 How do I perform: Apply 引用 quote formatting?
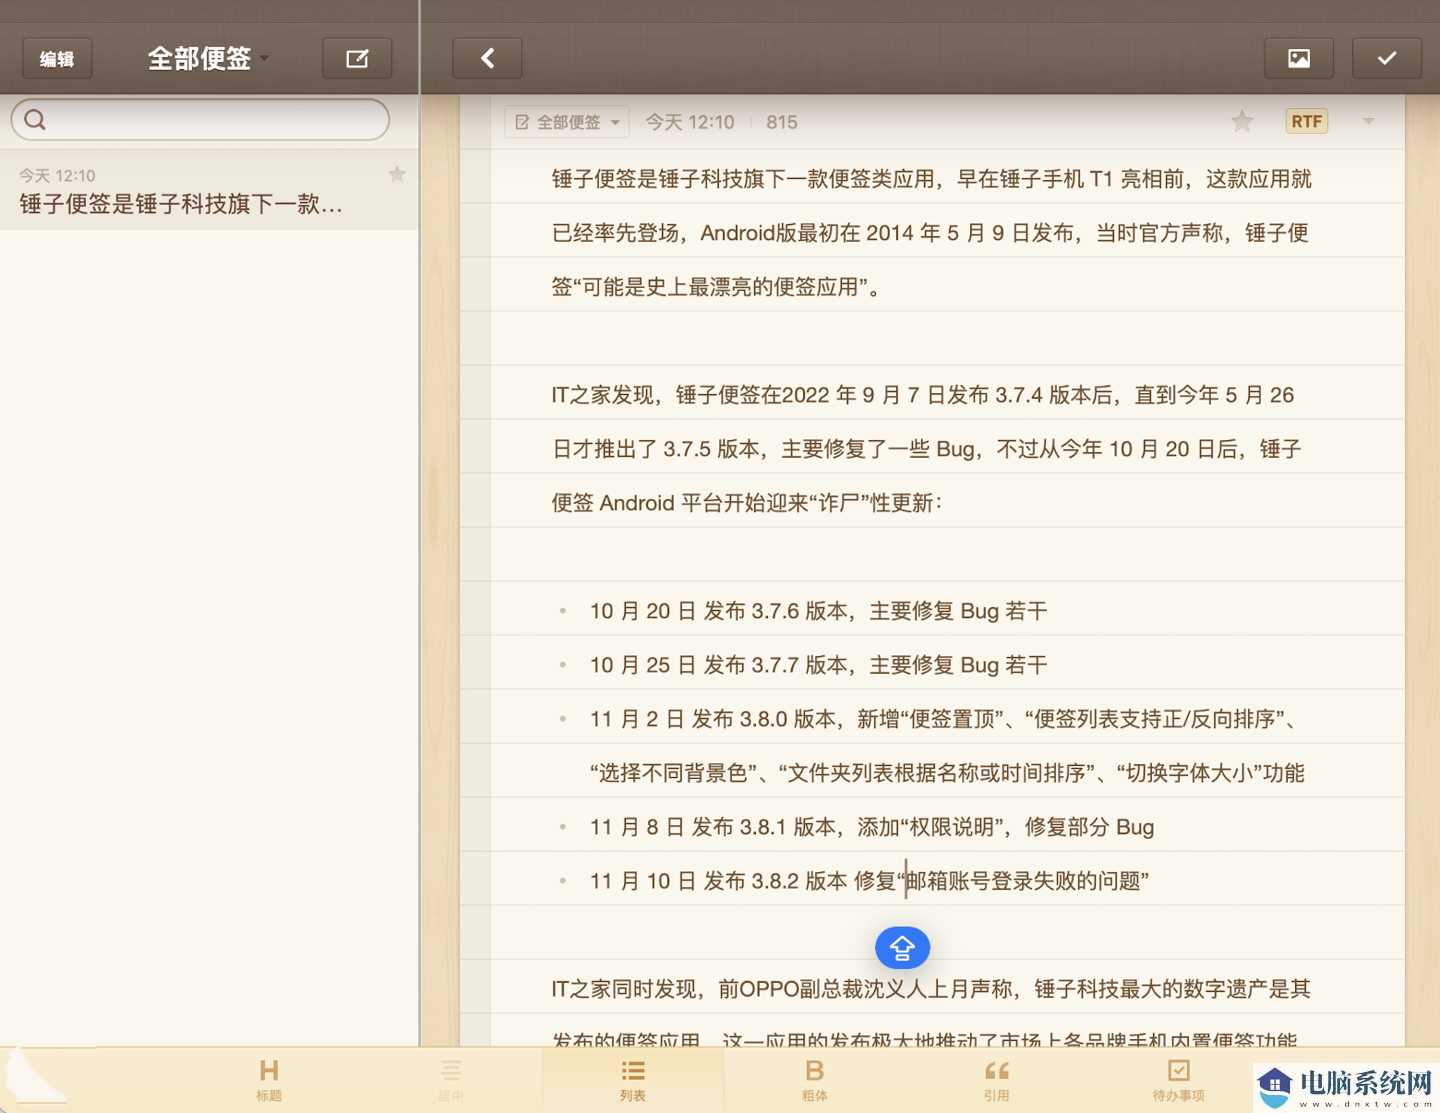pyautogui.click(x=996, y=1080)
